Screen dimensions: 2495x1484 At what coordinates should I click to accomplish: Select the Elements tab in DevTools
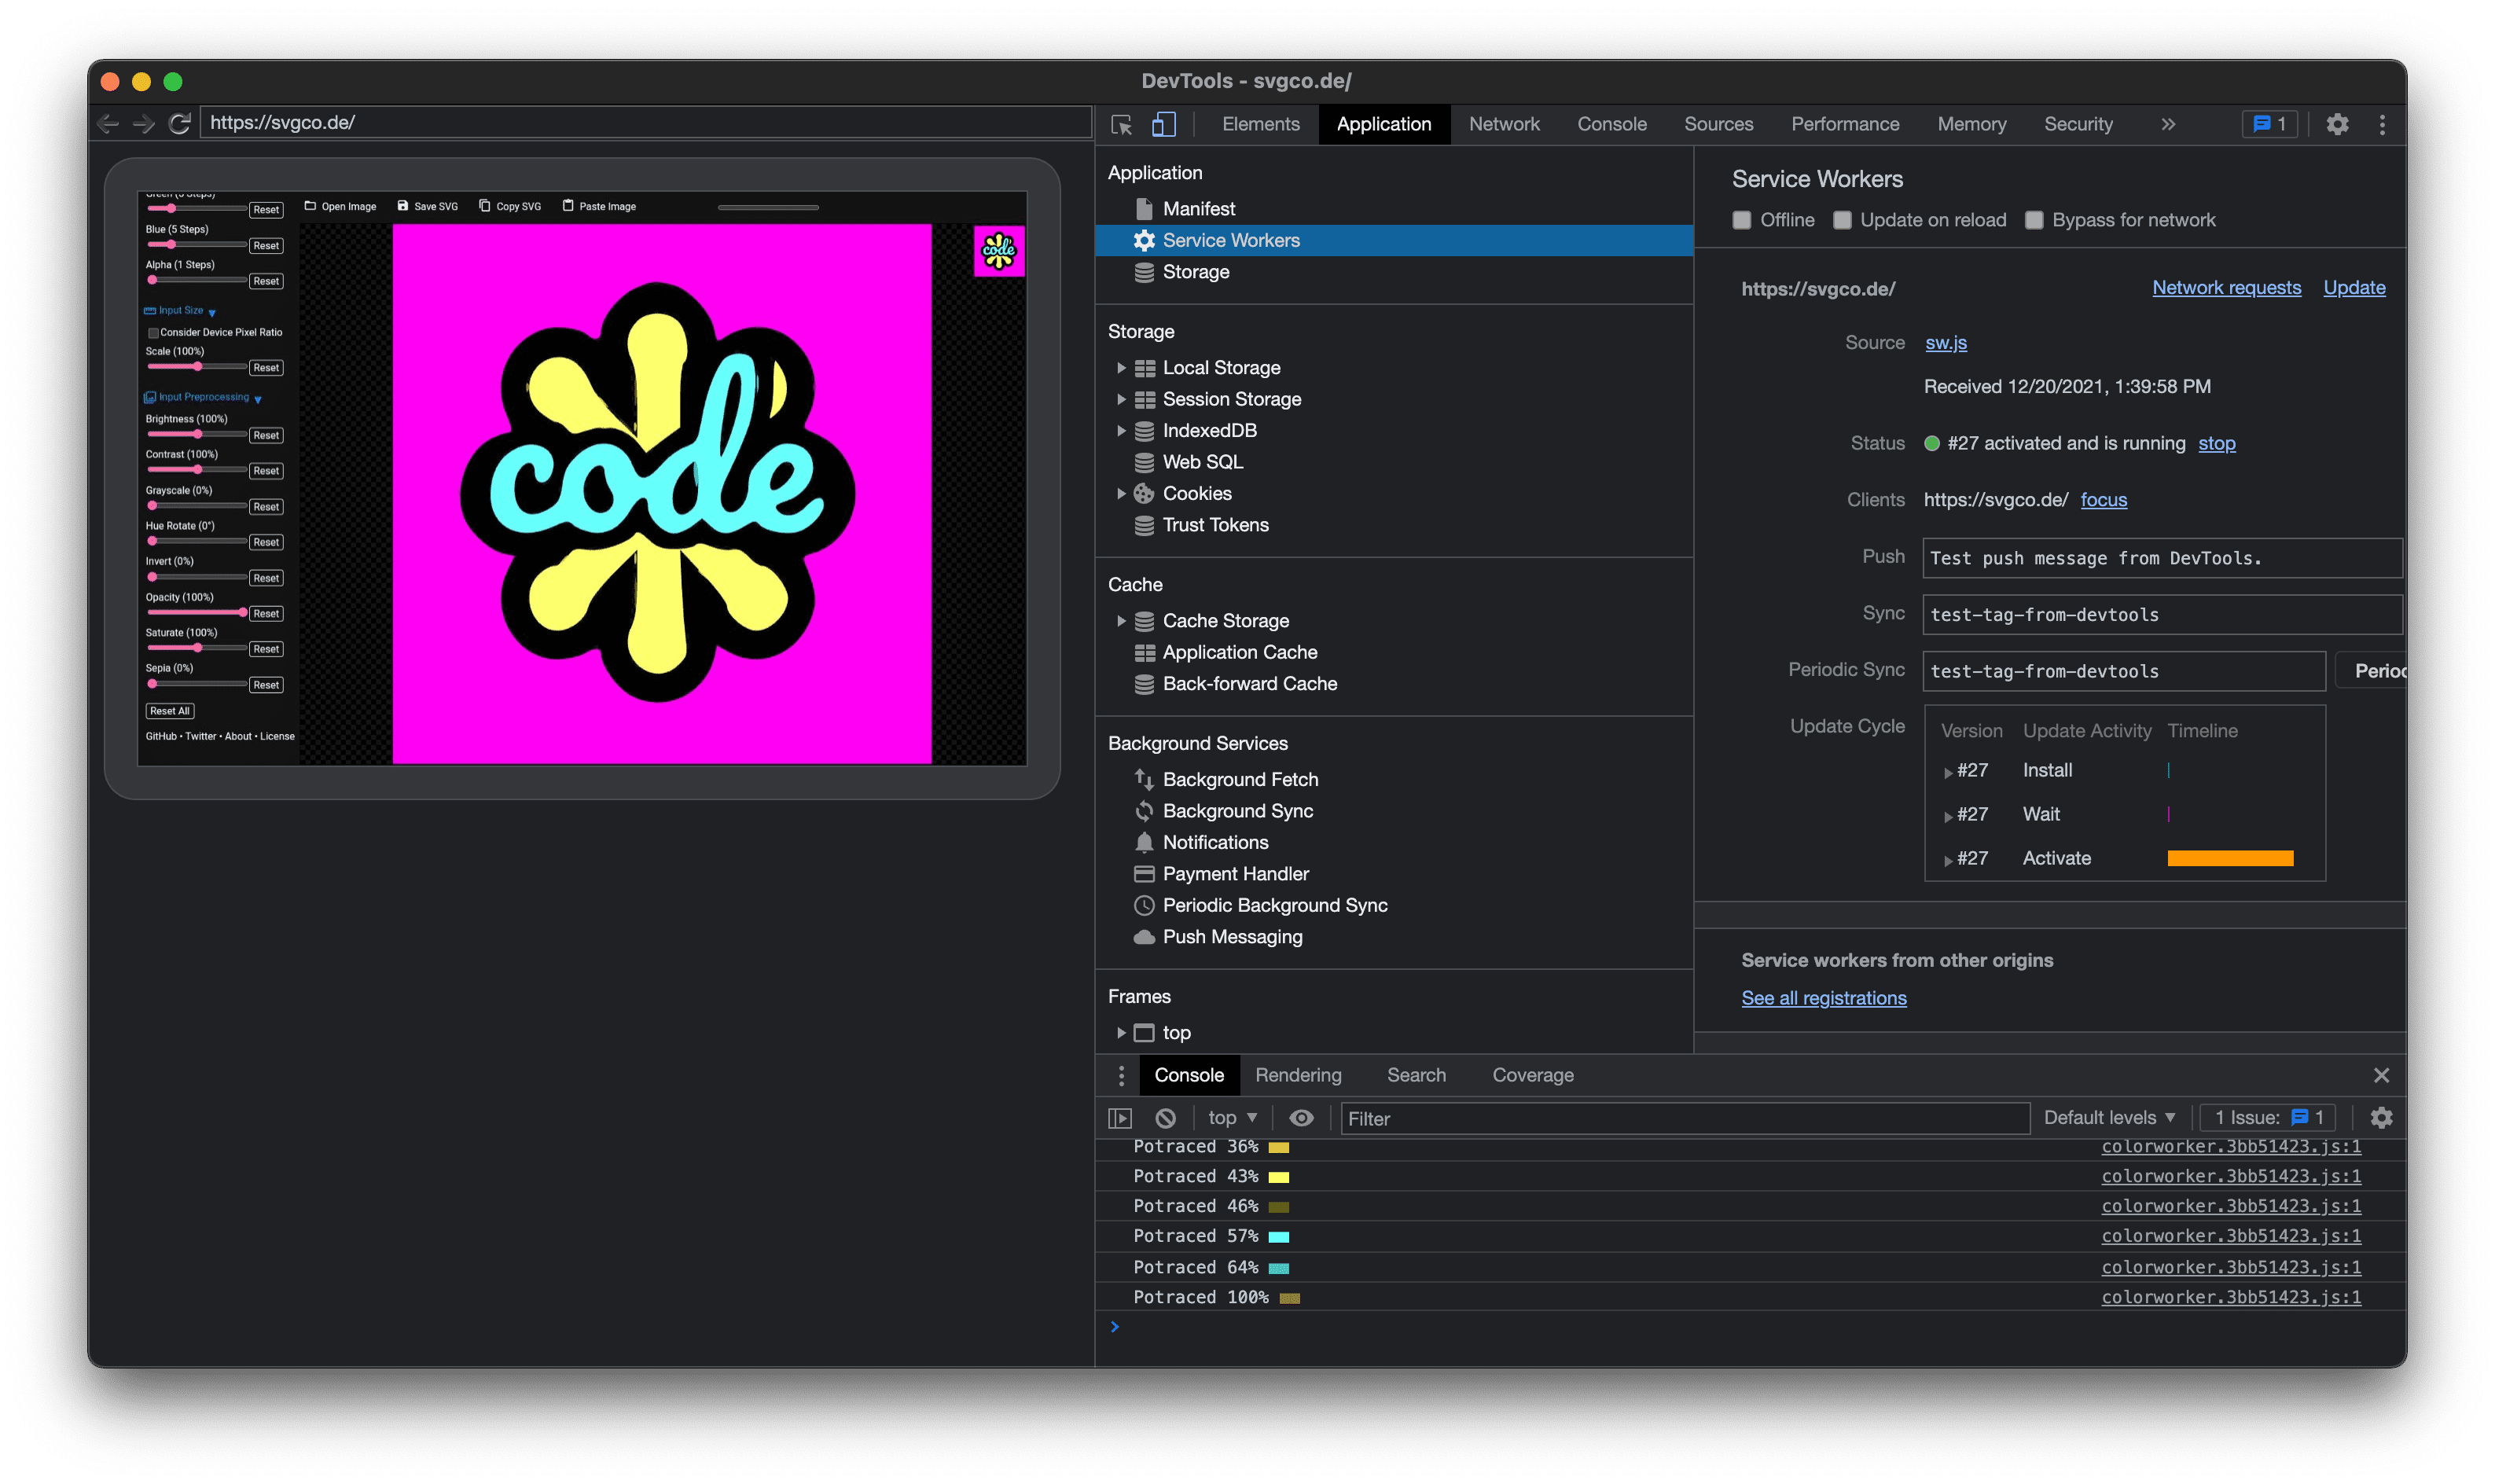click(x=1259, y=123)
